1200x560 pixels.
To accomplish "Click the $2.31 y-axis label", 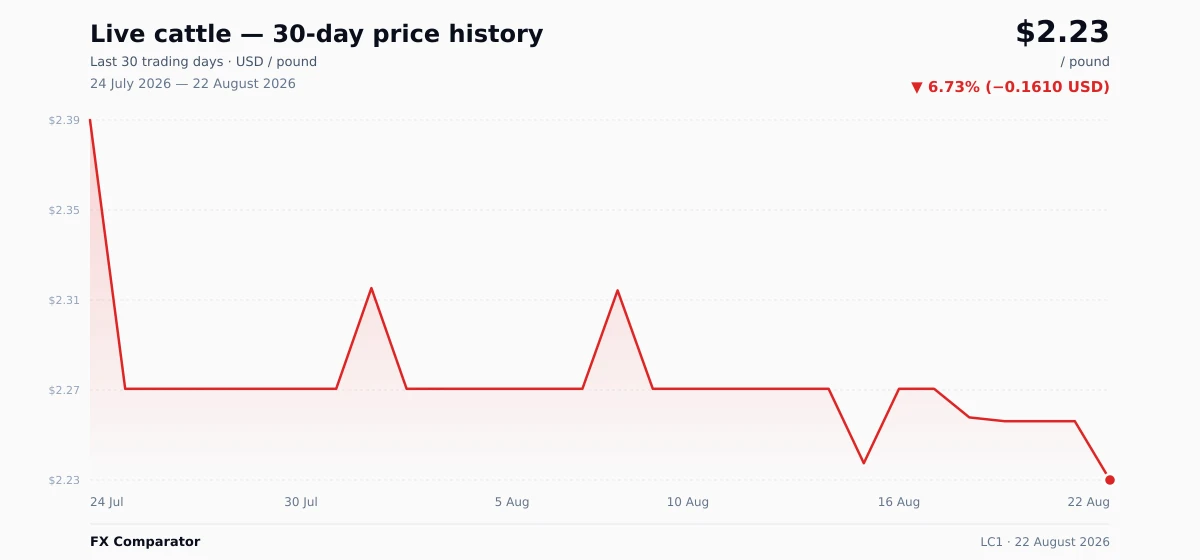I will tap(64, 300).
